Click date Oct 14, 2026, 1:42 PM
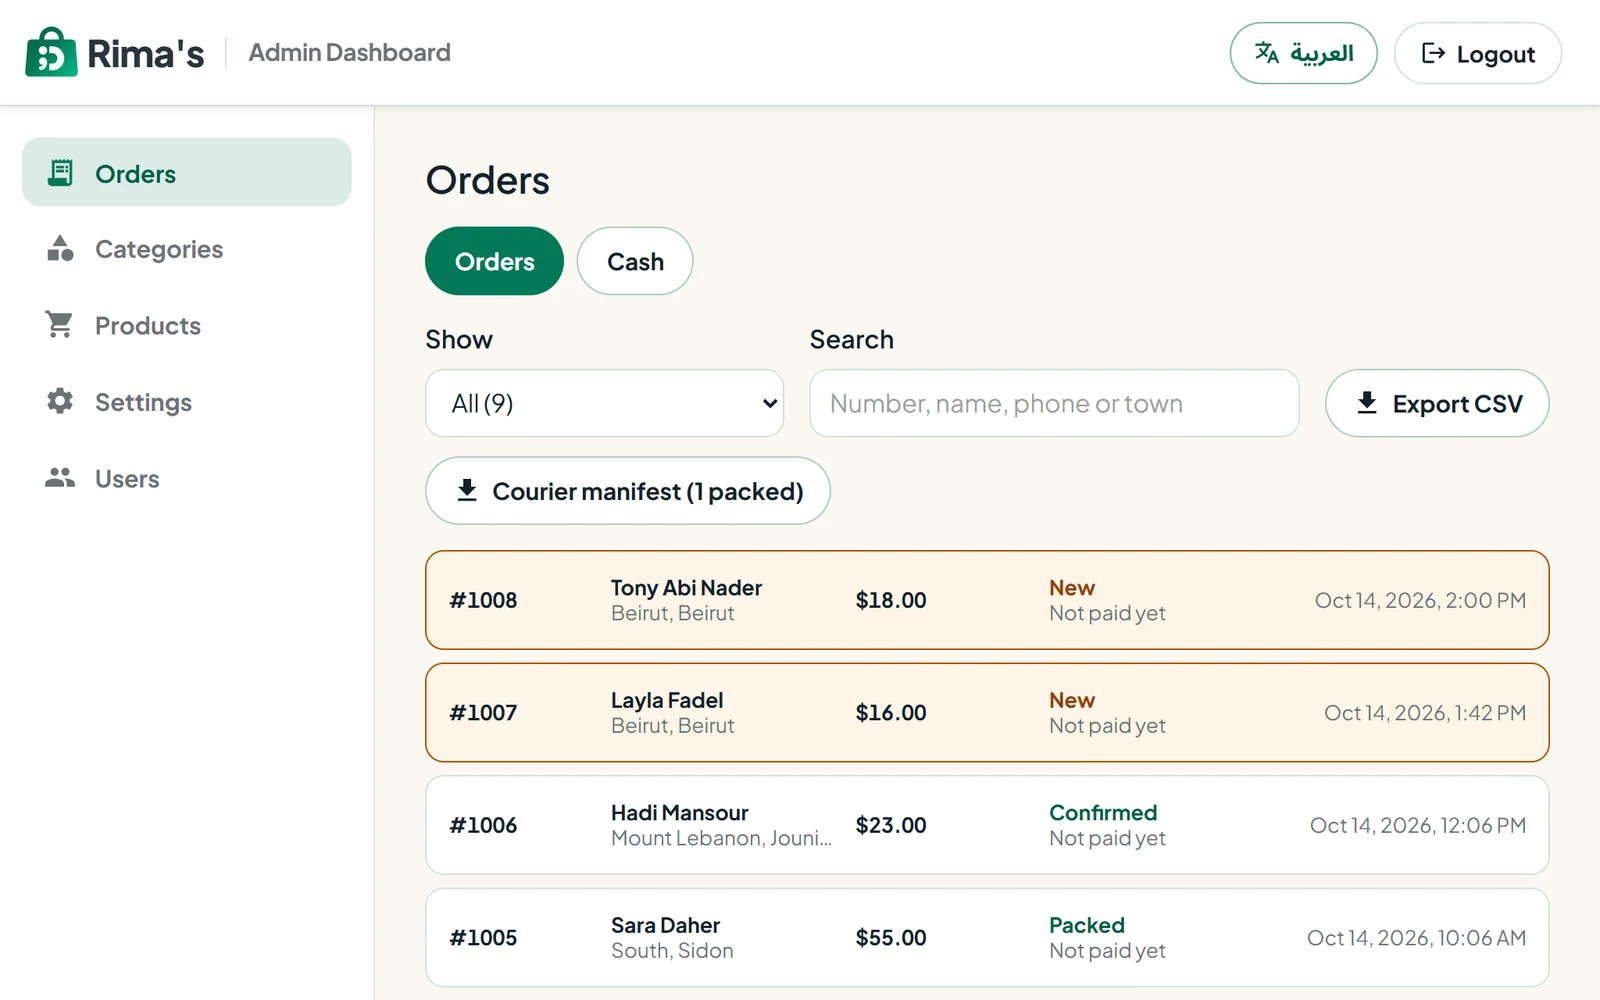The height and width of the screenshot is (1000, 1600). pyautogui.click(x=1425, y=713)
